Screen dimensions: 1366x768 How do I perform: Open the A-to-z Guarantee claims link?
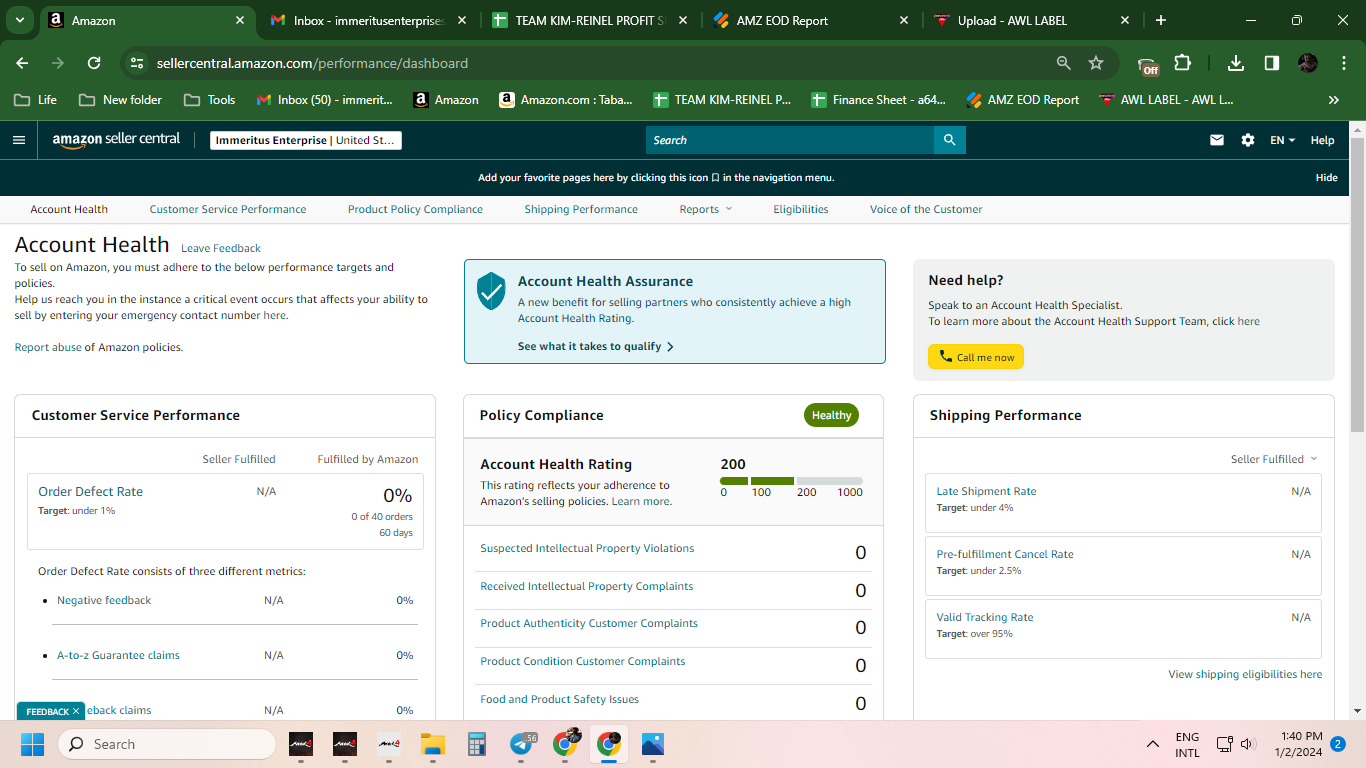pyautogui.click(x=118, y=655)
